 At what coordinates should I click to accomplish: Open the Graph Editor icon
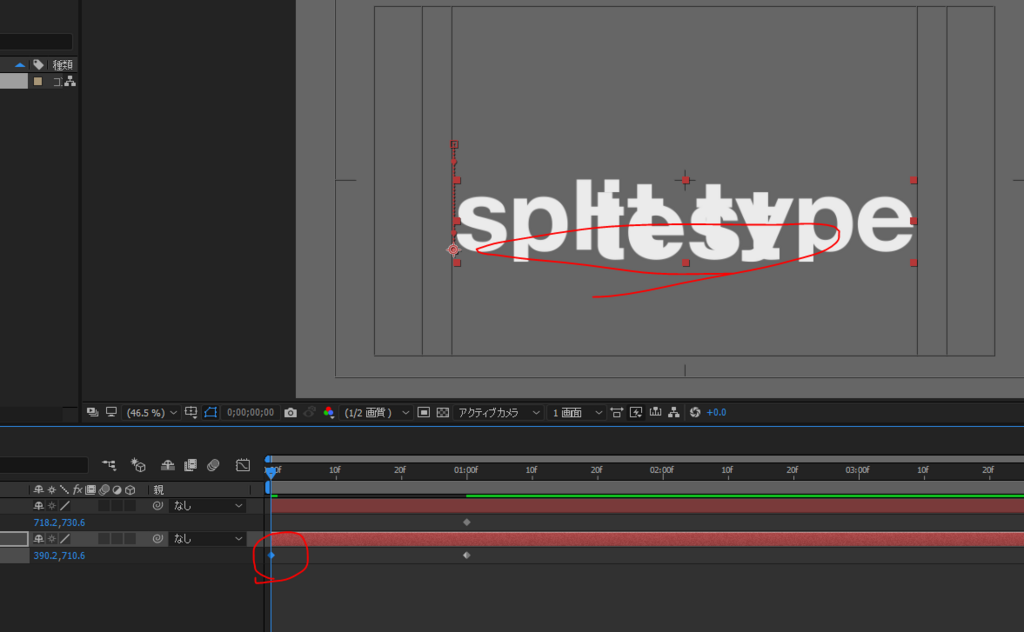tap(243, 465)
